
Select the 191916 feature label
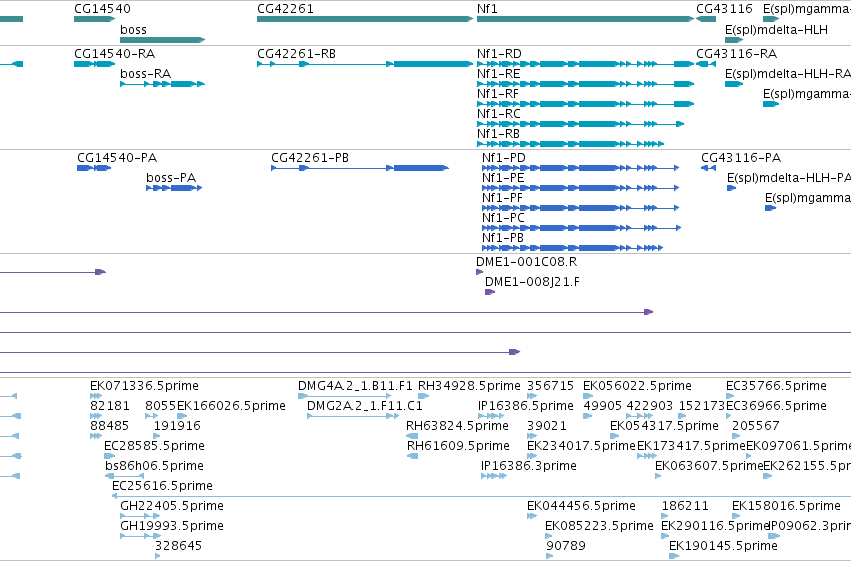[177, 426]
